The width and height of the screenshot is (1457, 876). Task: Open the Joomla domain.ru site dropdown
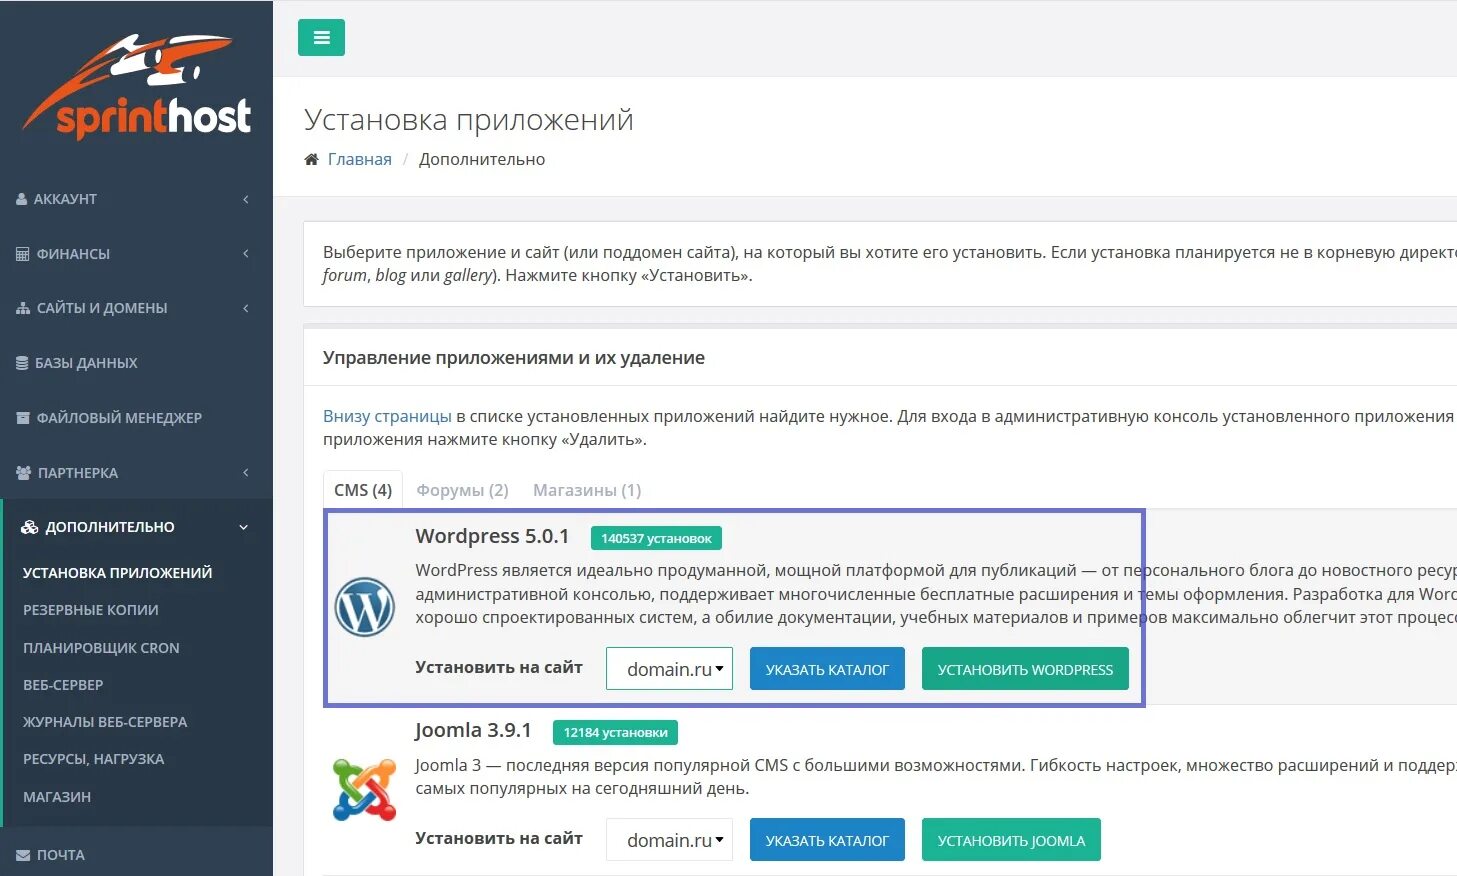(669, 840)
